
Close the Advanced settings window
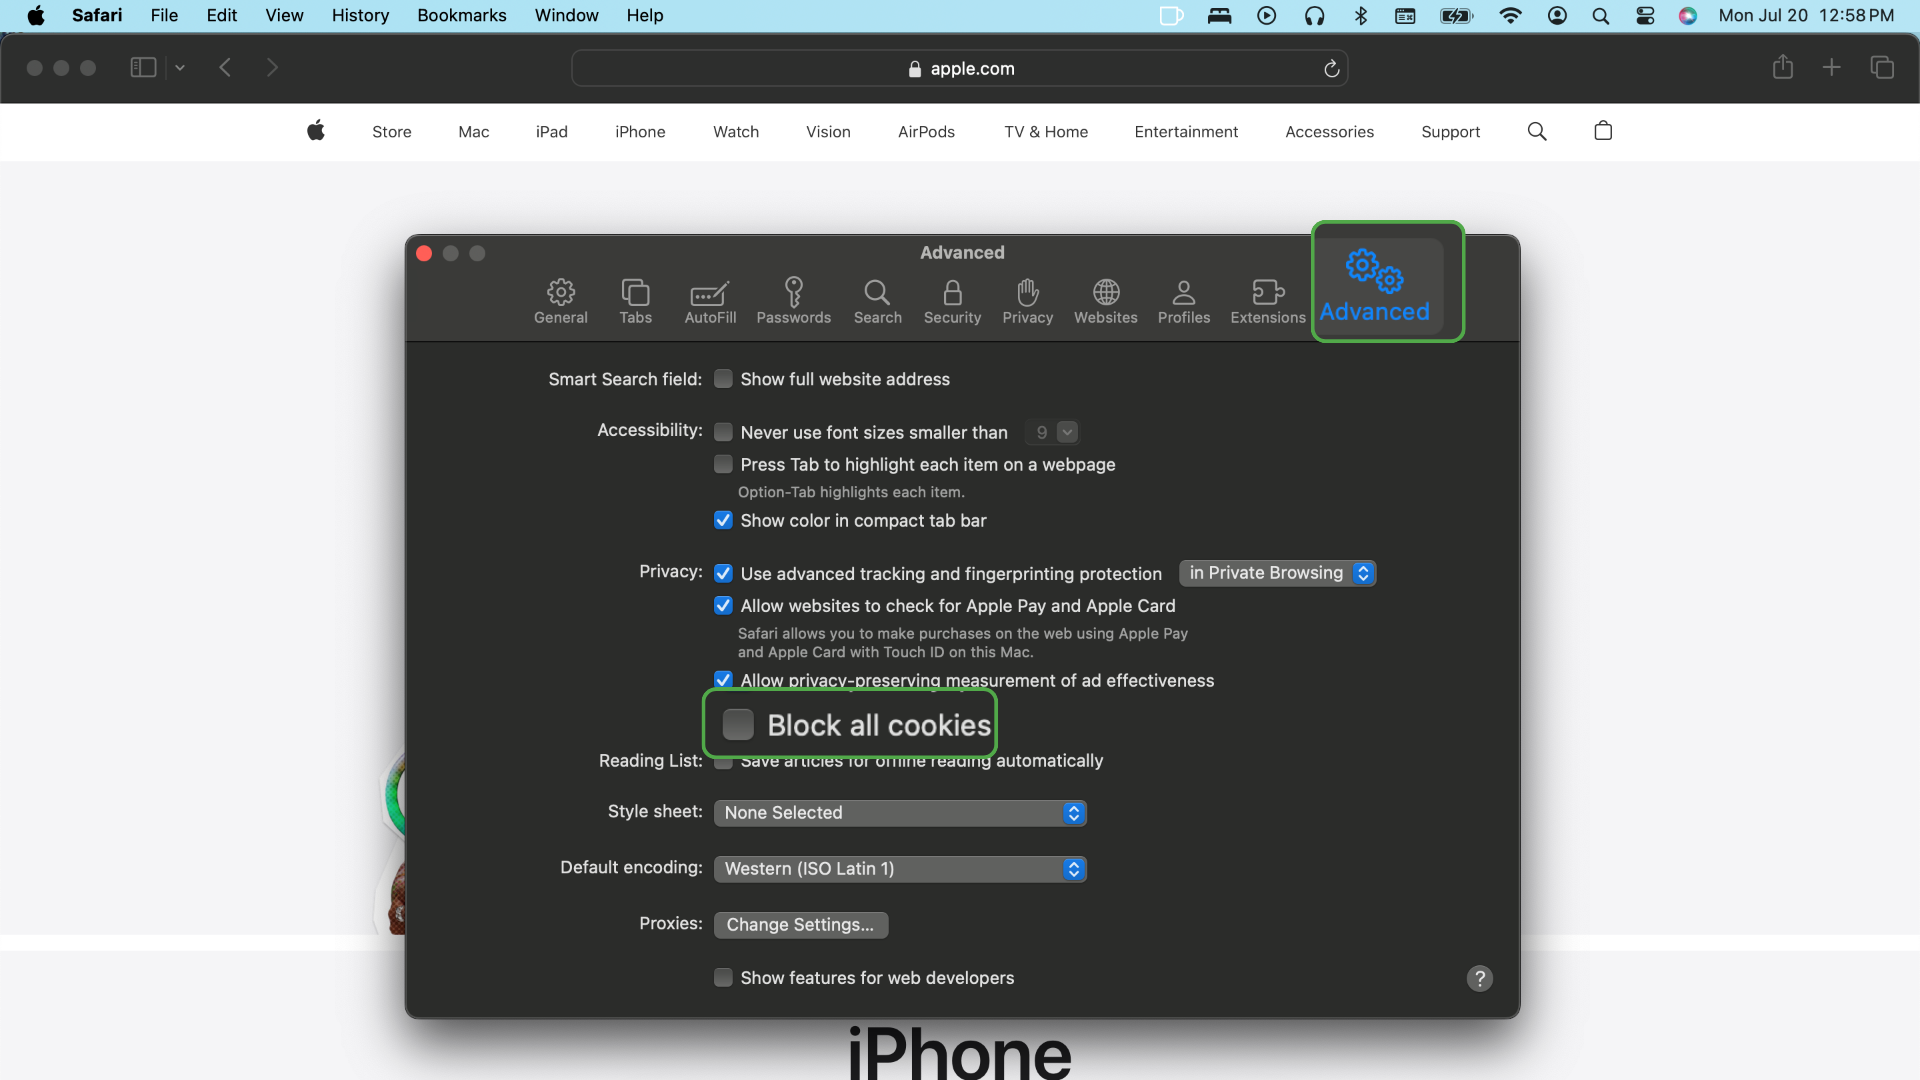point(424,253)
